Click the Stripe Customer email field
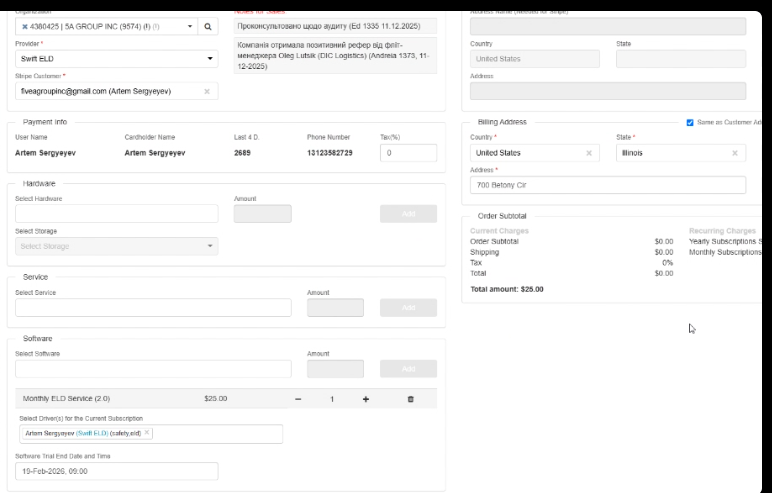 tap(117, 92)
